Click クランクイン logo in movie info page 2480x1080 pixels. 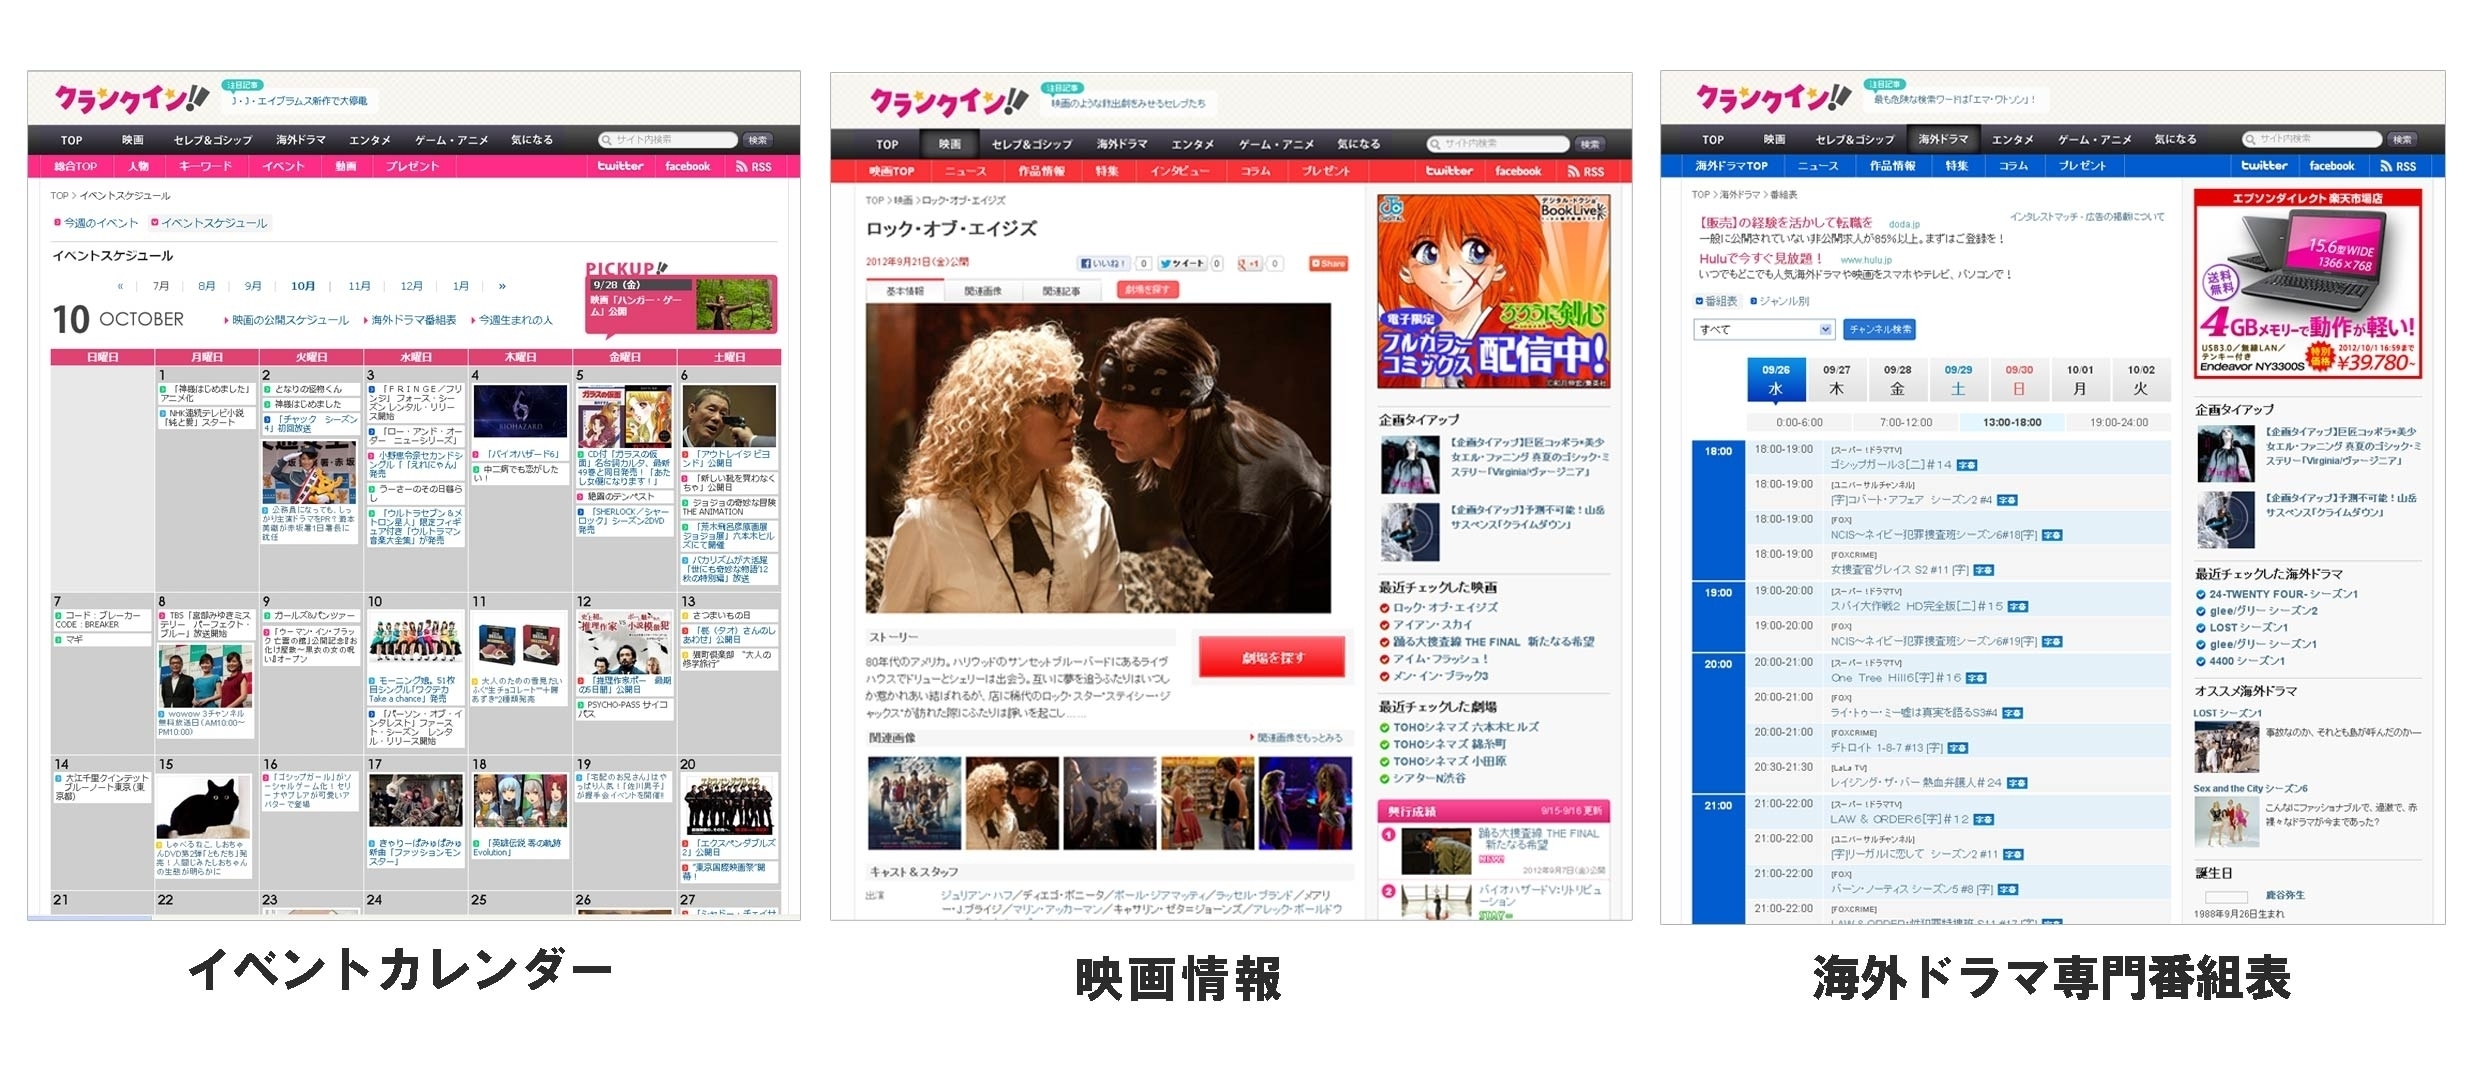coord(948,101)
